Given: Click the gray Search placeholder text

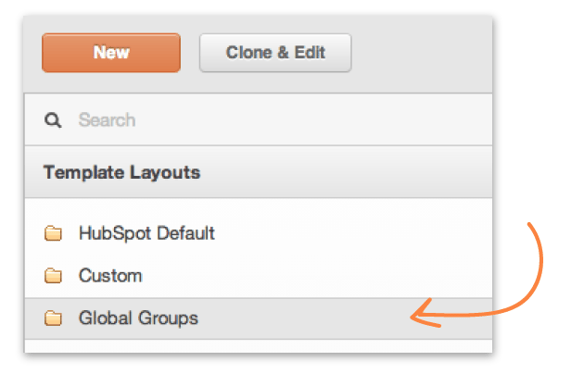Looking at the screenshot, I should [x=107, y=120].
